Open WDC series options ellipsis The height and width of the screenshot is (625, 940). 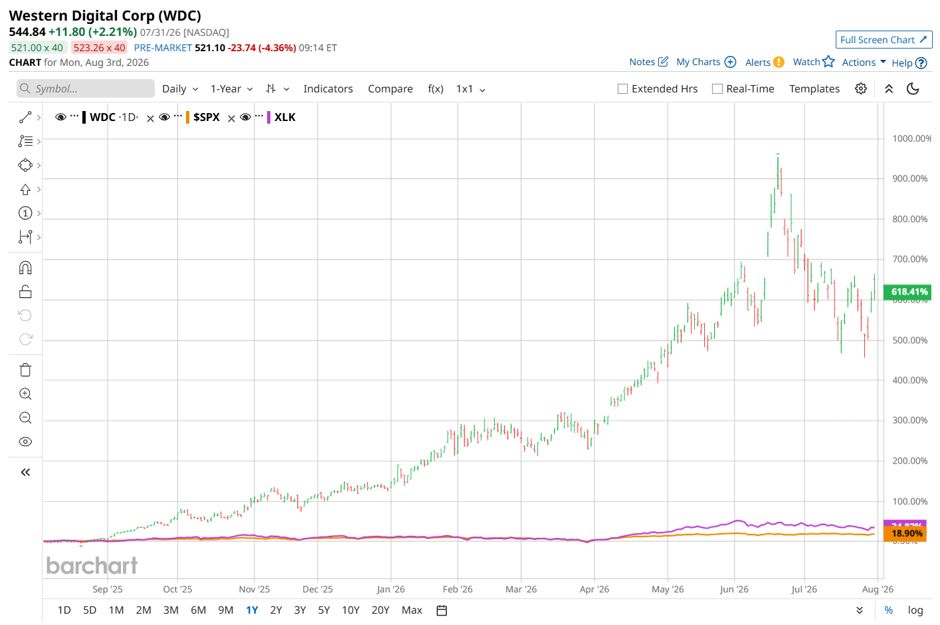point(74,116)
